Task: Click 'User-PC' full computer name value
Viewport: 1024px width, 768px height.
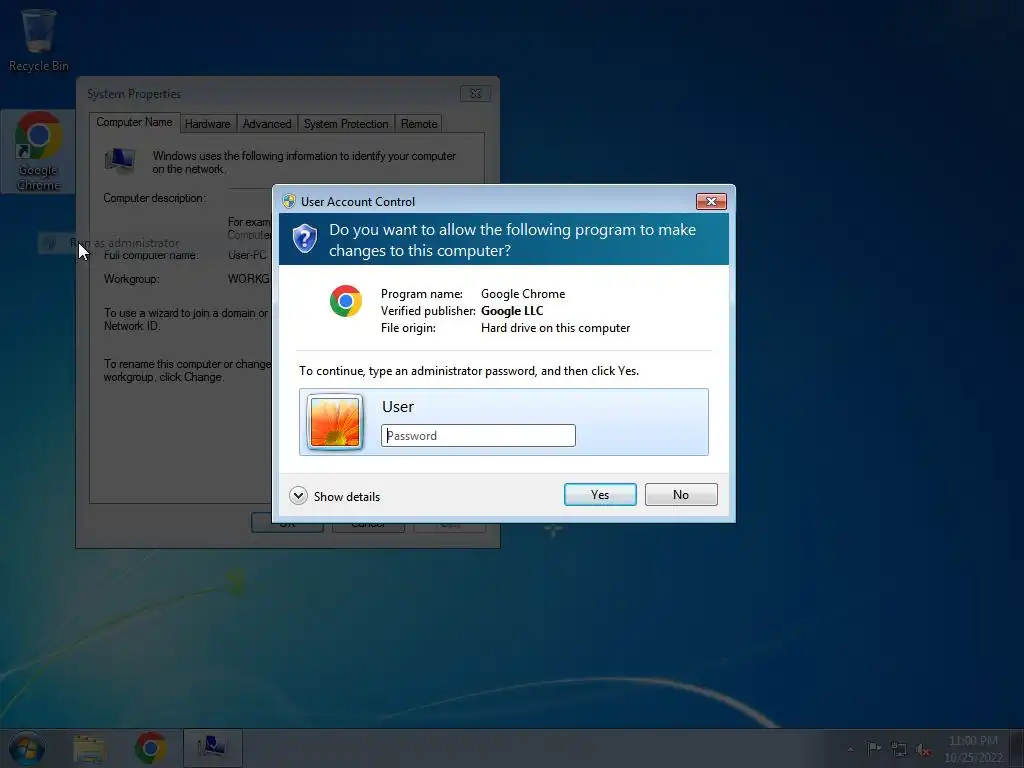Action: click(248, 255)
